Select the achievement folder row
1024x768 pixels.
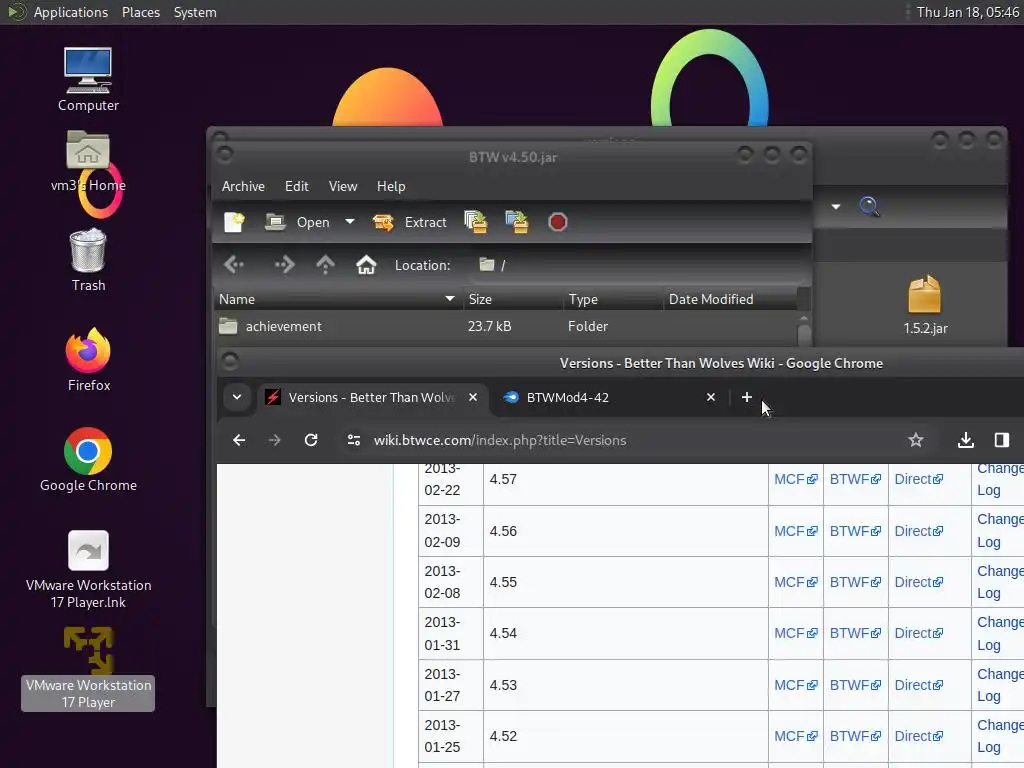coord(505,326)
